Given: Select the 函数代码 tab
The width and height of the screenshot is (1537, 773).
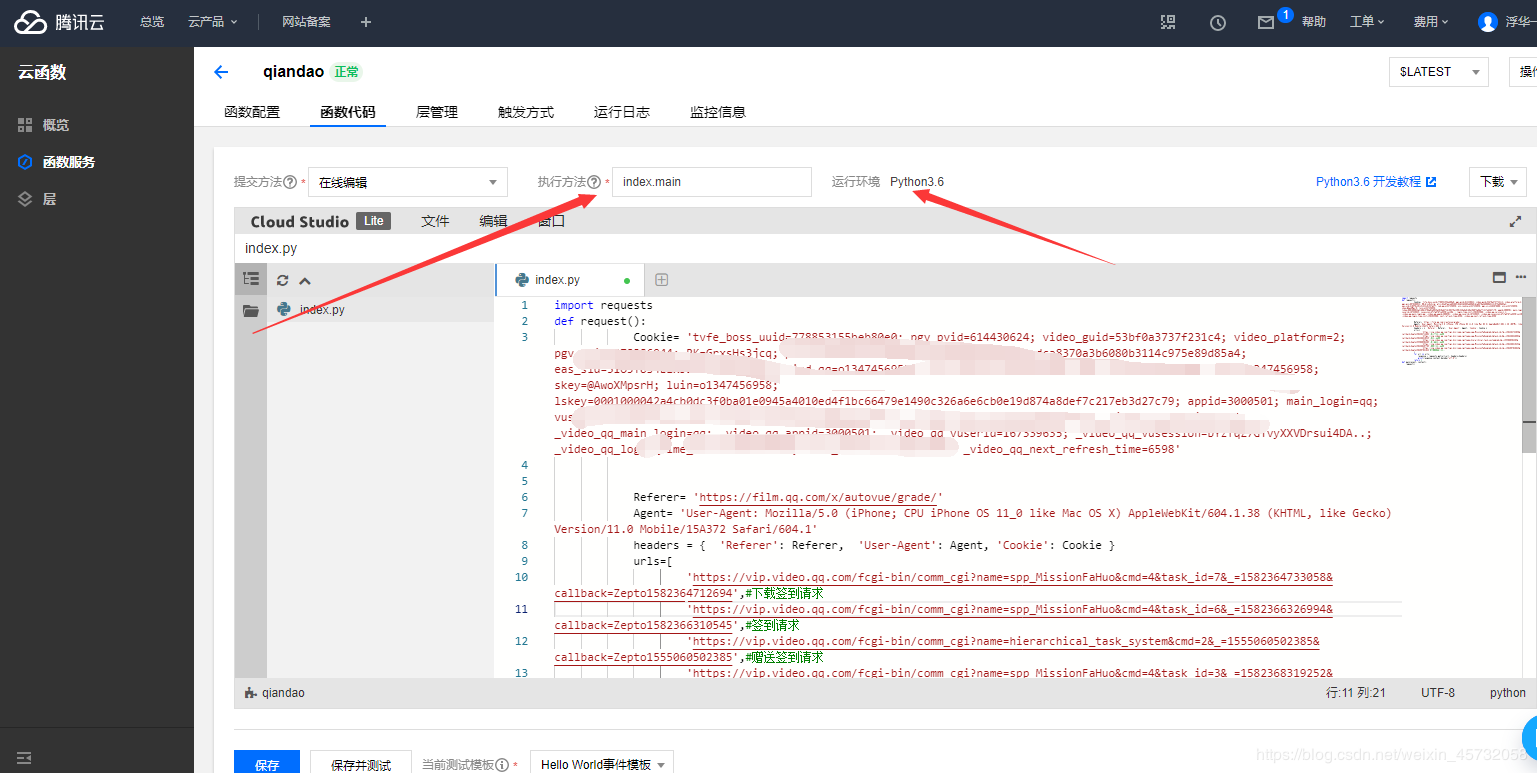Looking at the screenshot, I should (348, 112).
